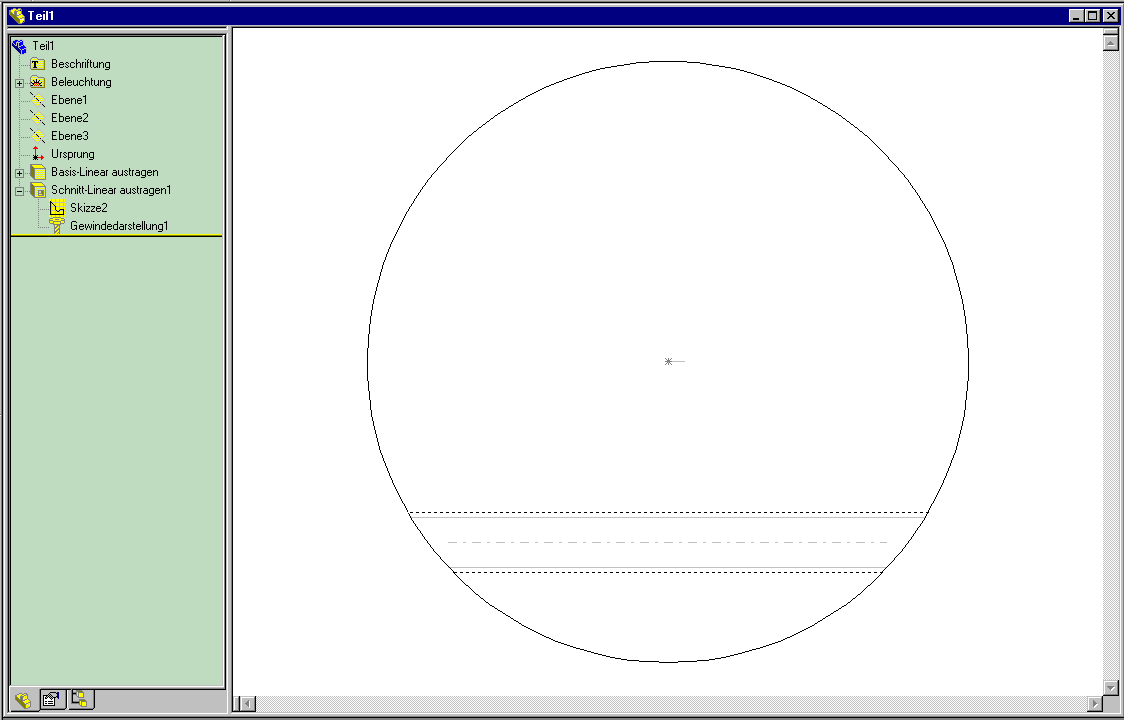Click vertical scrollbar up arrow
This screenshot has height=720, width=1124.
pyautogui.click(x=1110, y=42)
